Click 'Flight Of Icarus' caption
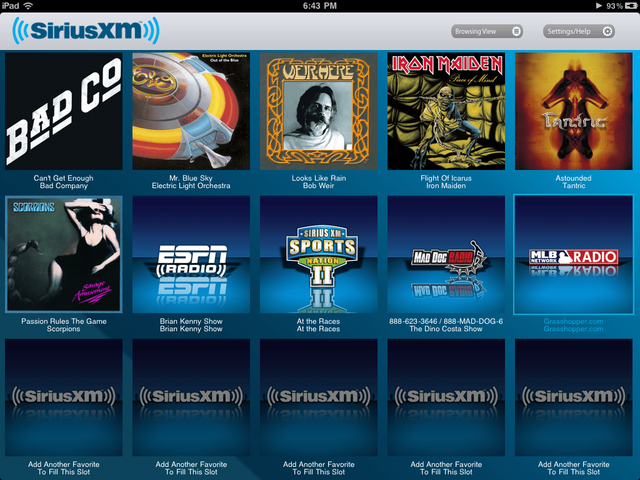640x480 pixels. click(446, 178)
